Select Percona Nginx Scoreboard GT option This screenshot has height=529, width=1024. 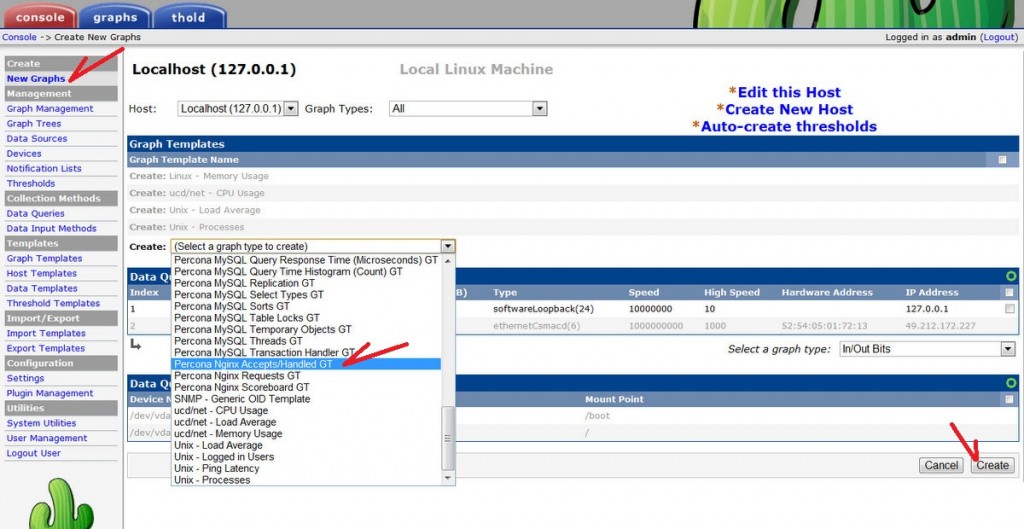click(241, 387)
